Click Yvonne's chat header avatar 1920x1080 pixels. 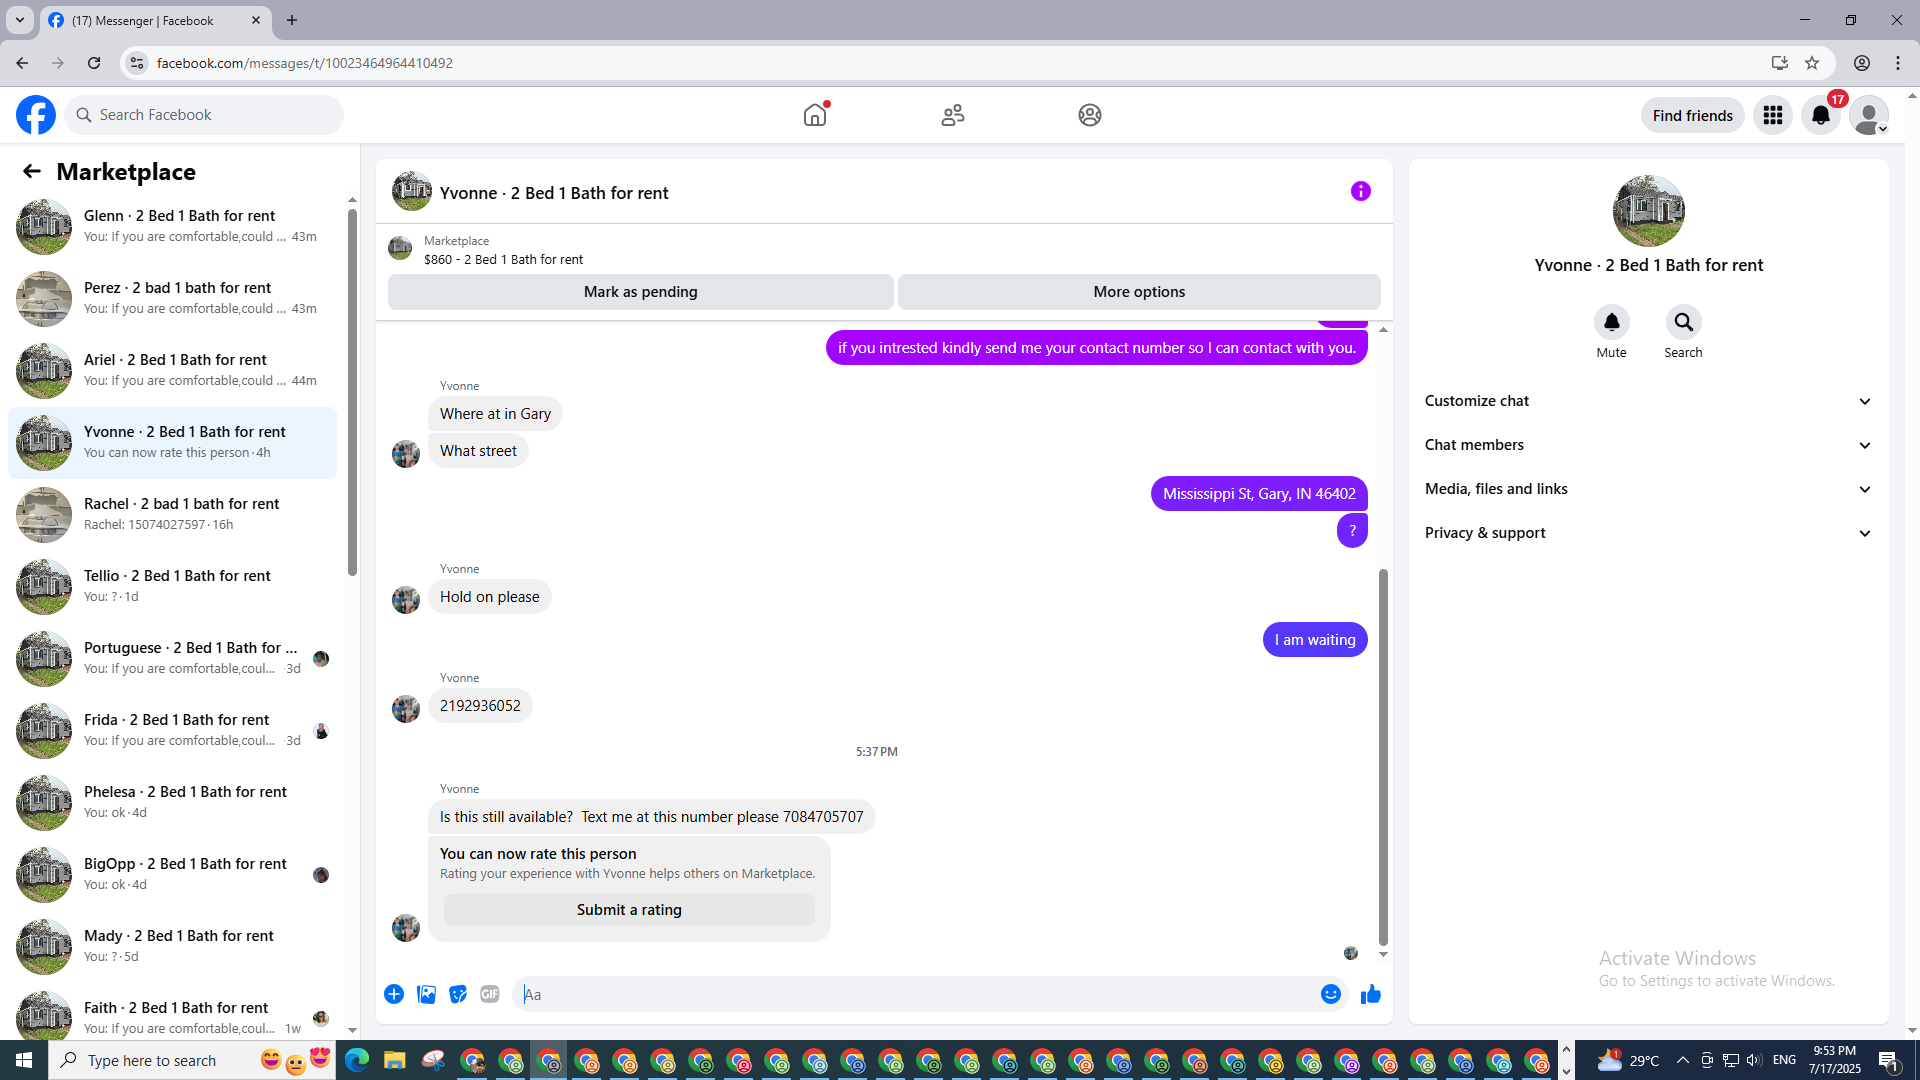[412, 191]
